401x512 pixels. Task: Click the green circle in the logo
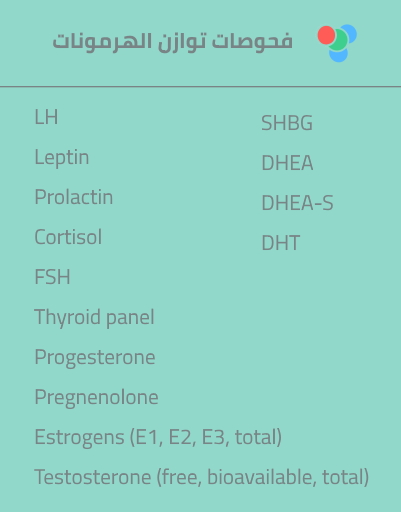point(337,40)
